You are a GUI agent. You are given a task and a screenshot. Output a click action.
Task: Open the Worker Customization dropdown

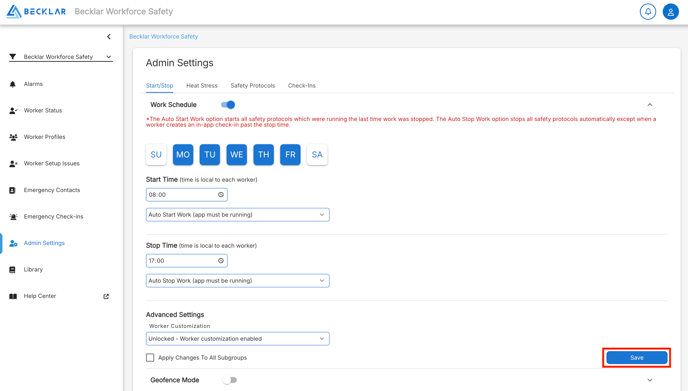point(237,339)
